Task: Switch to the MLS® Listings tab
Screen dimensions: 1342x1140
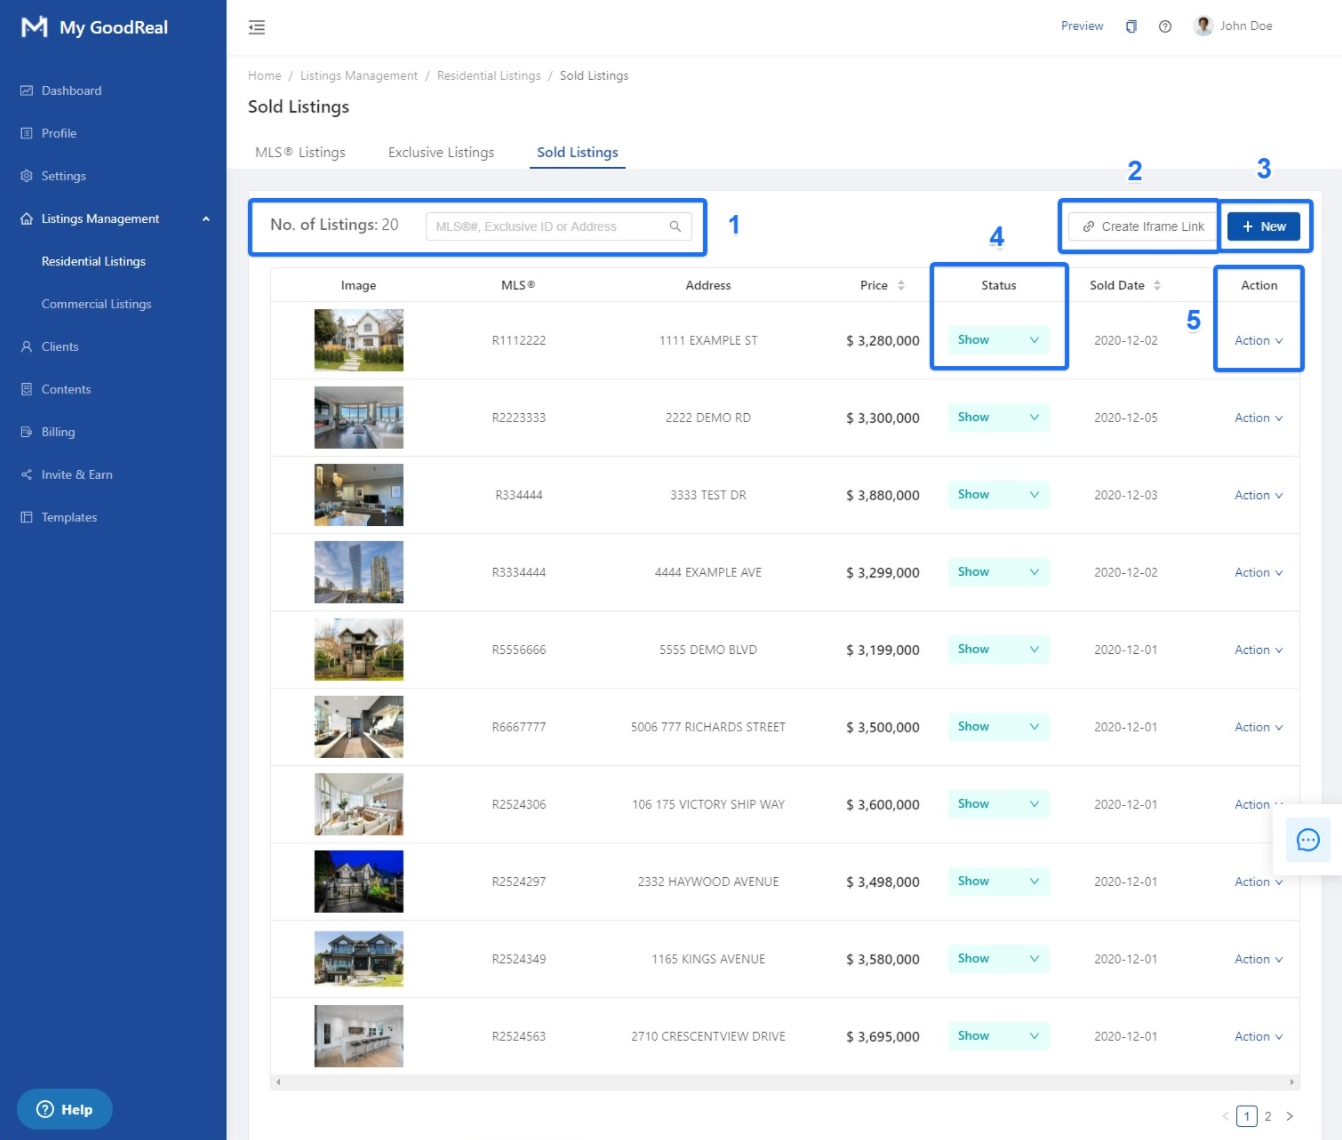Action: coord(300,152)
